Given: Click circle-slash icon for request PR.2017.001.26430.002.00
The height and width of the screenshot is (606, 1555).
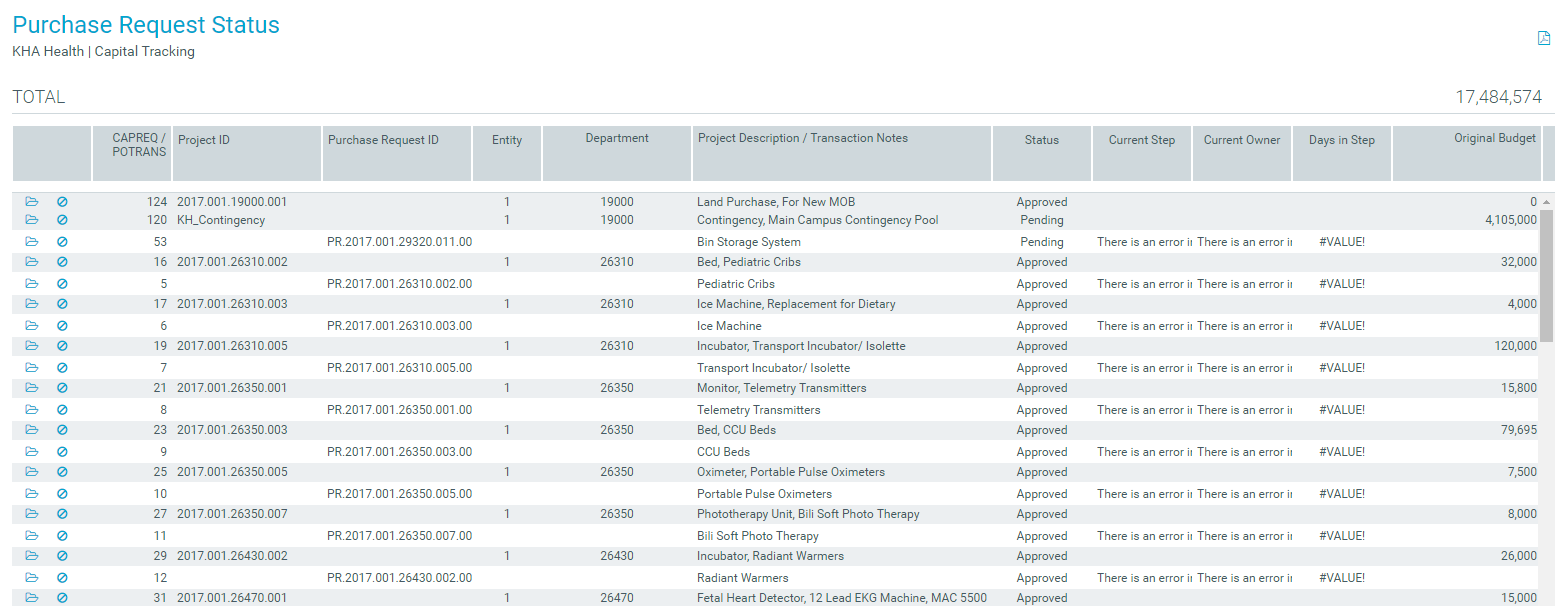Looking at the screenshot, I should (x=62, y=578).
